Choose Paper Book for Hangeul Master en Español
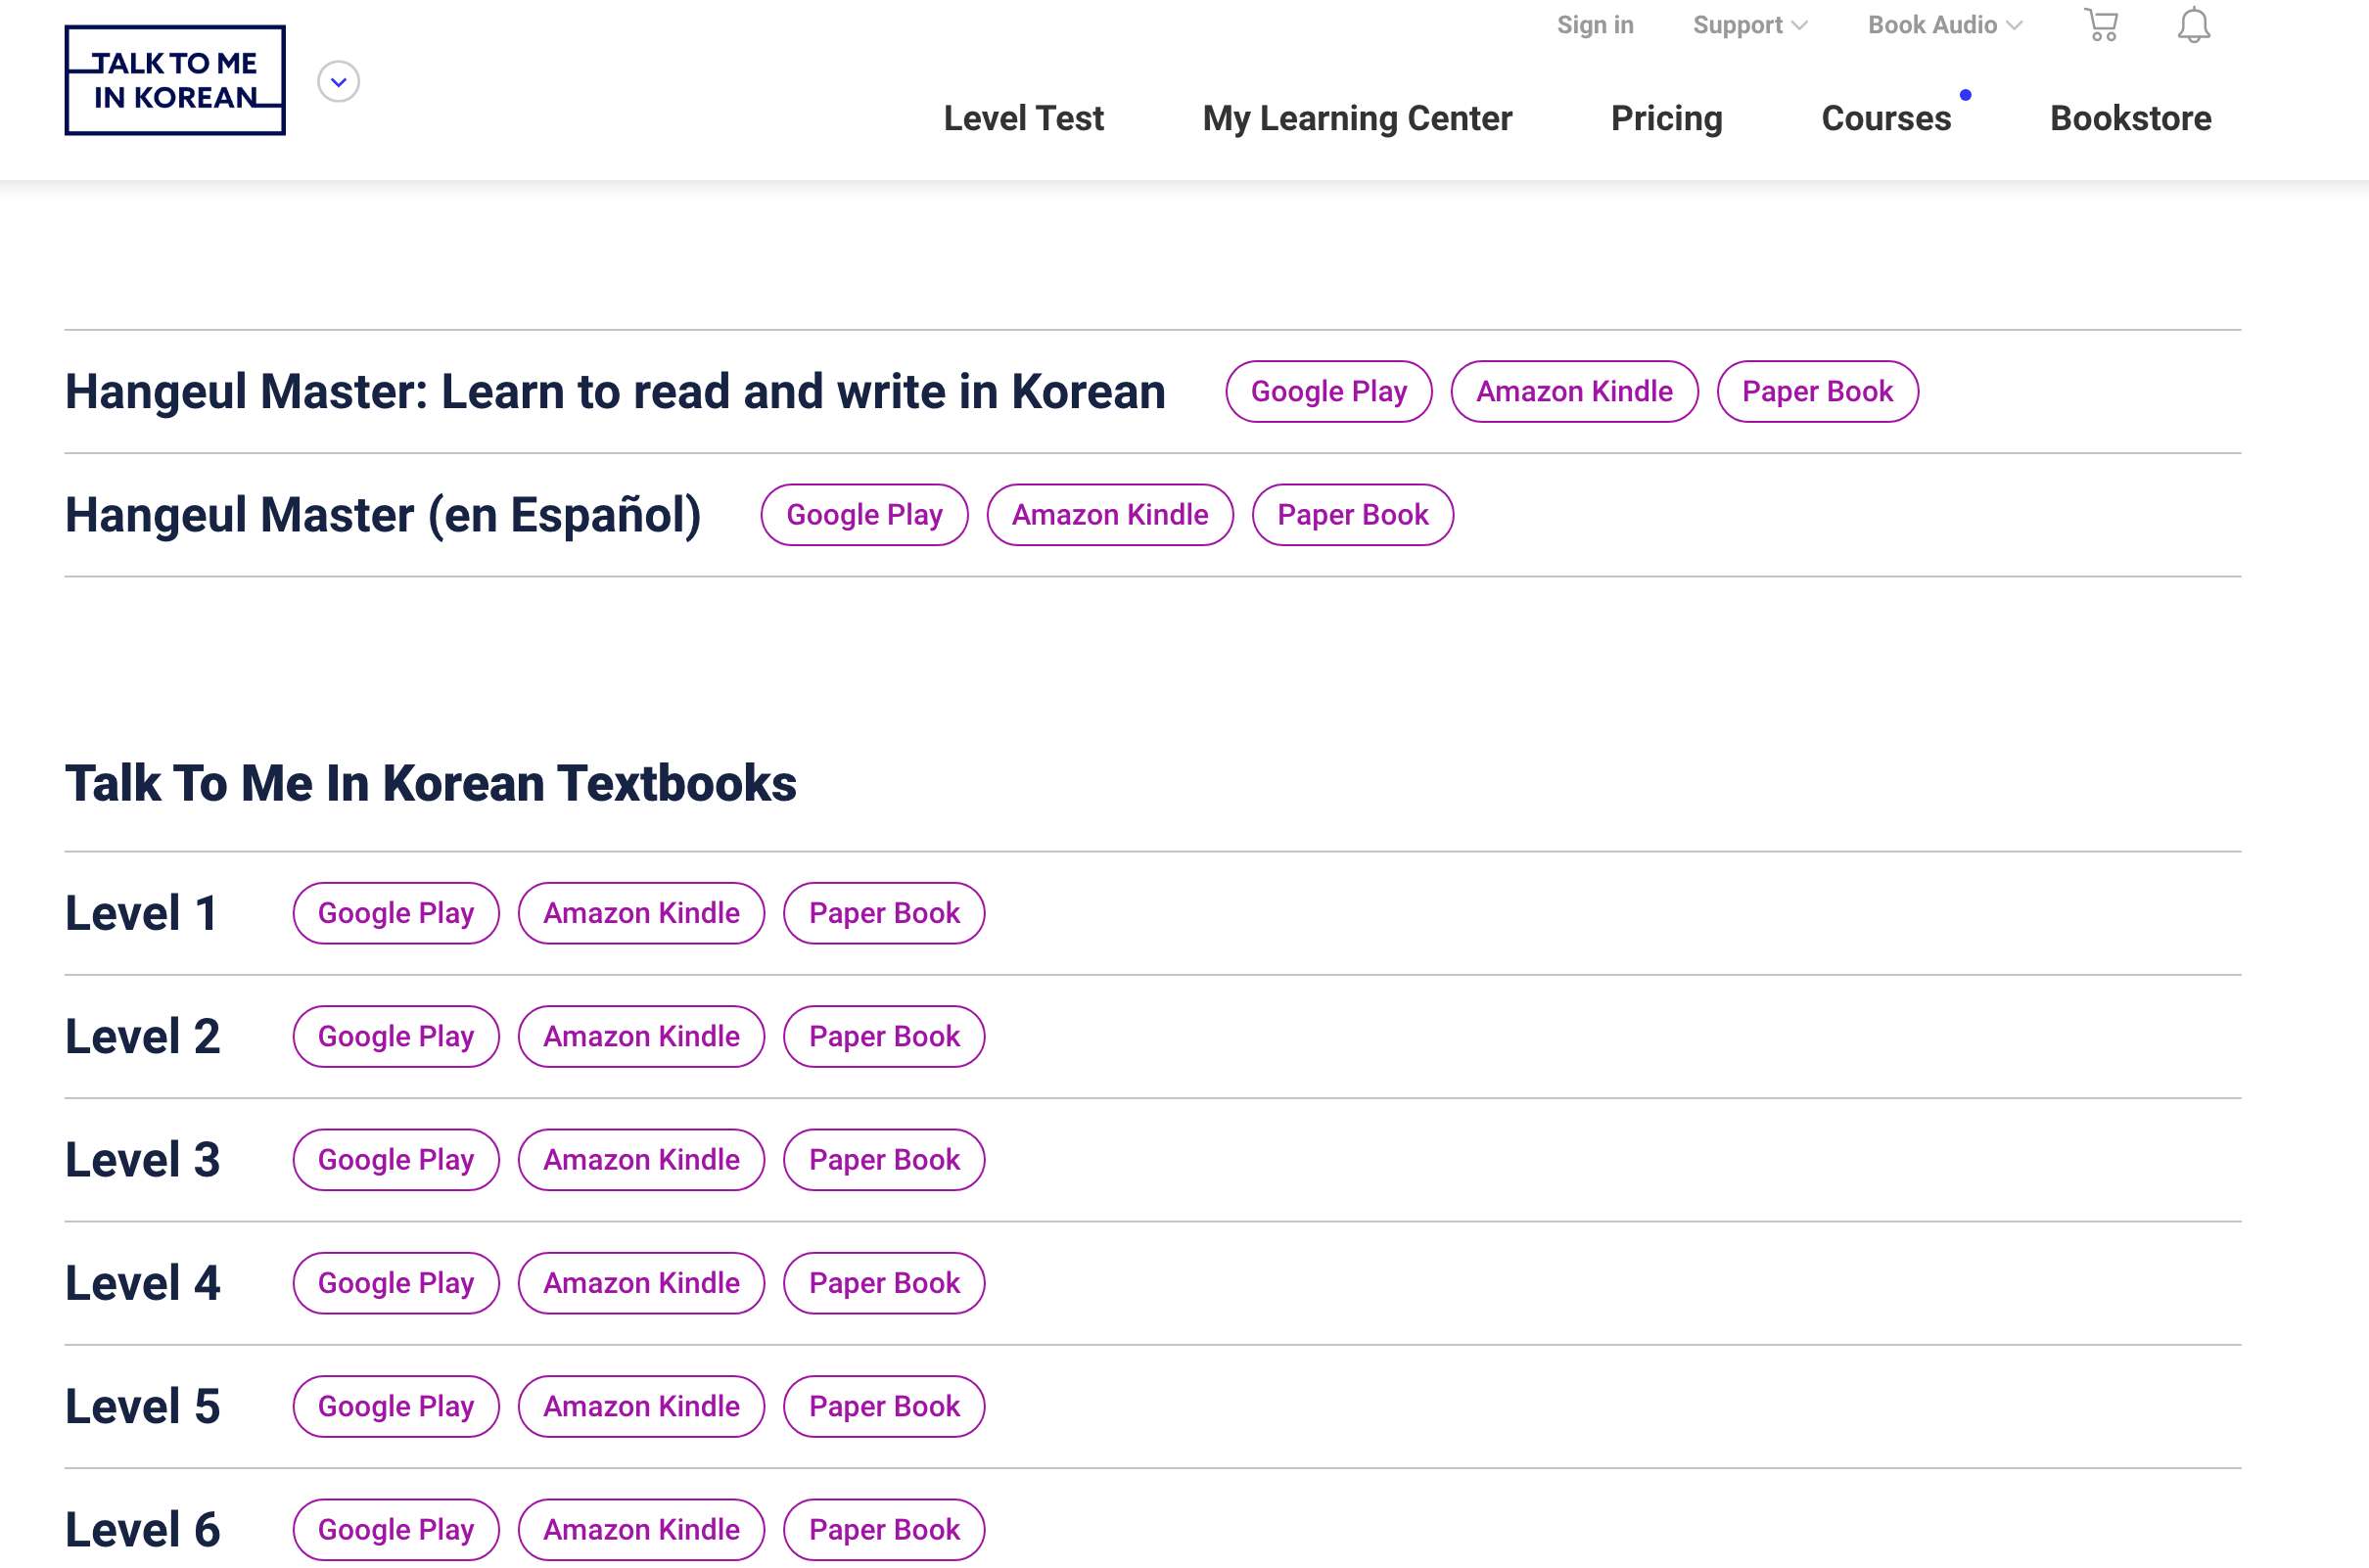Image resolution: width=2369 pixels, height=1568 pixels. [x=1352, y=515]
